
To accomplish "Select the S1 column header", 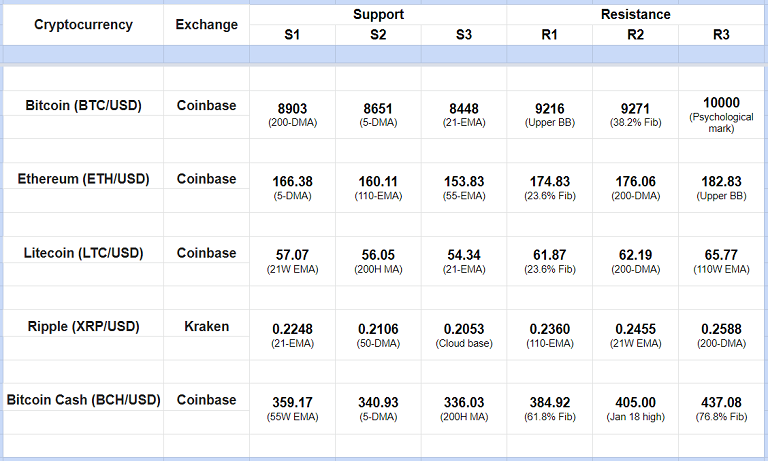I will pos(292,35).
